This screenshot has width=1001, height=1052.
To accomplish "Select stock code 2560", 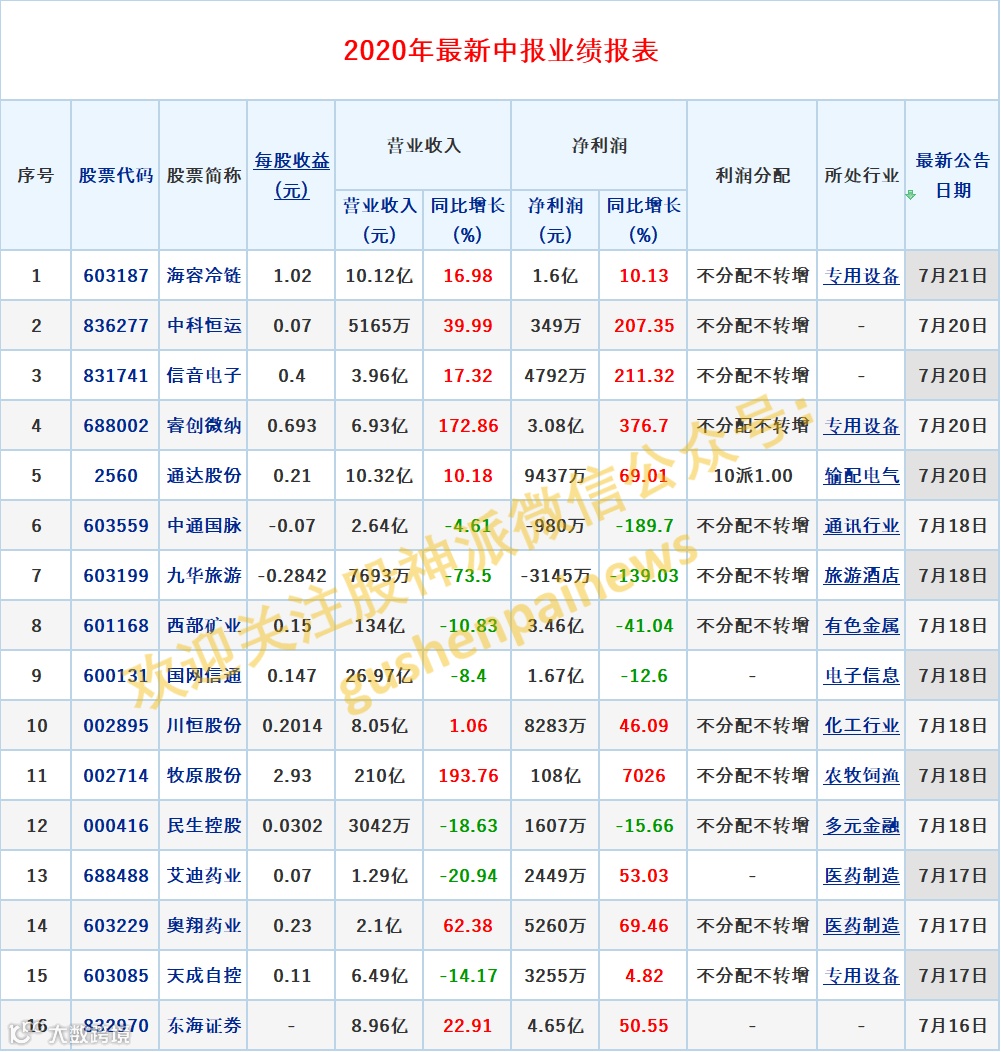I will [115, 476].
